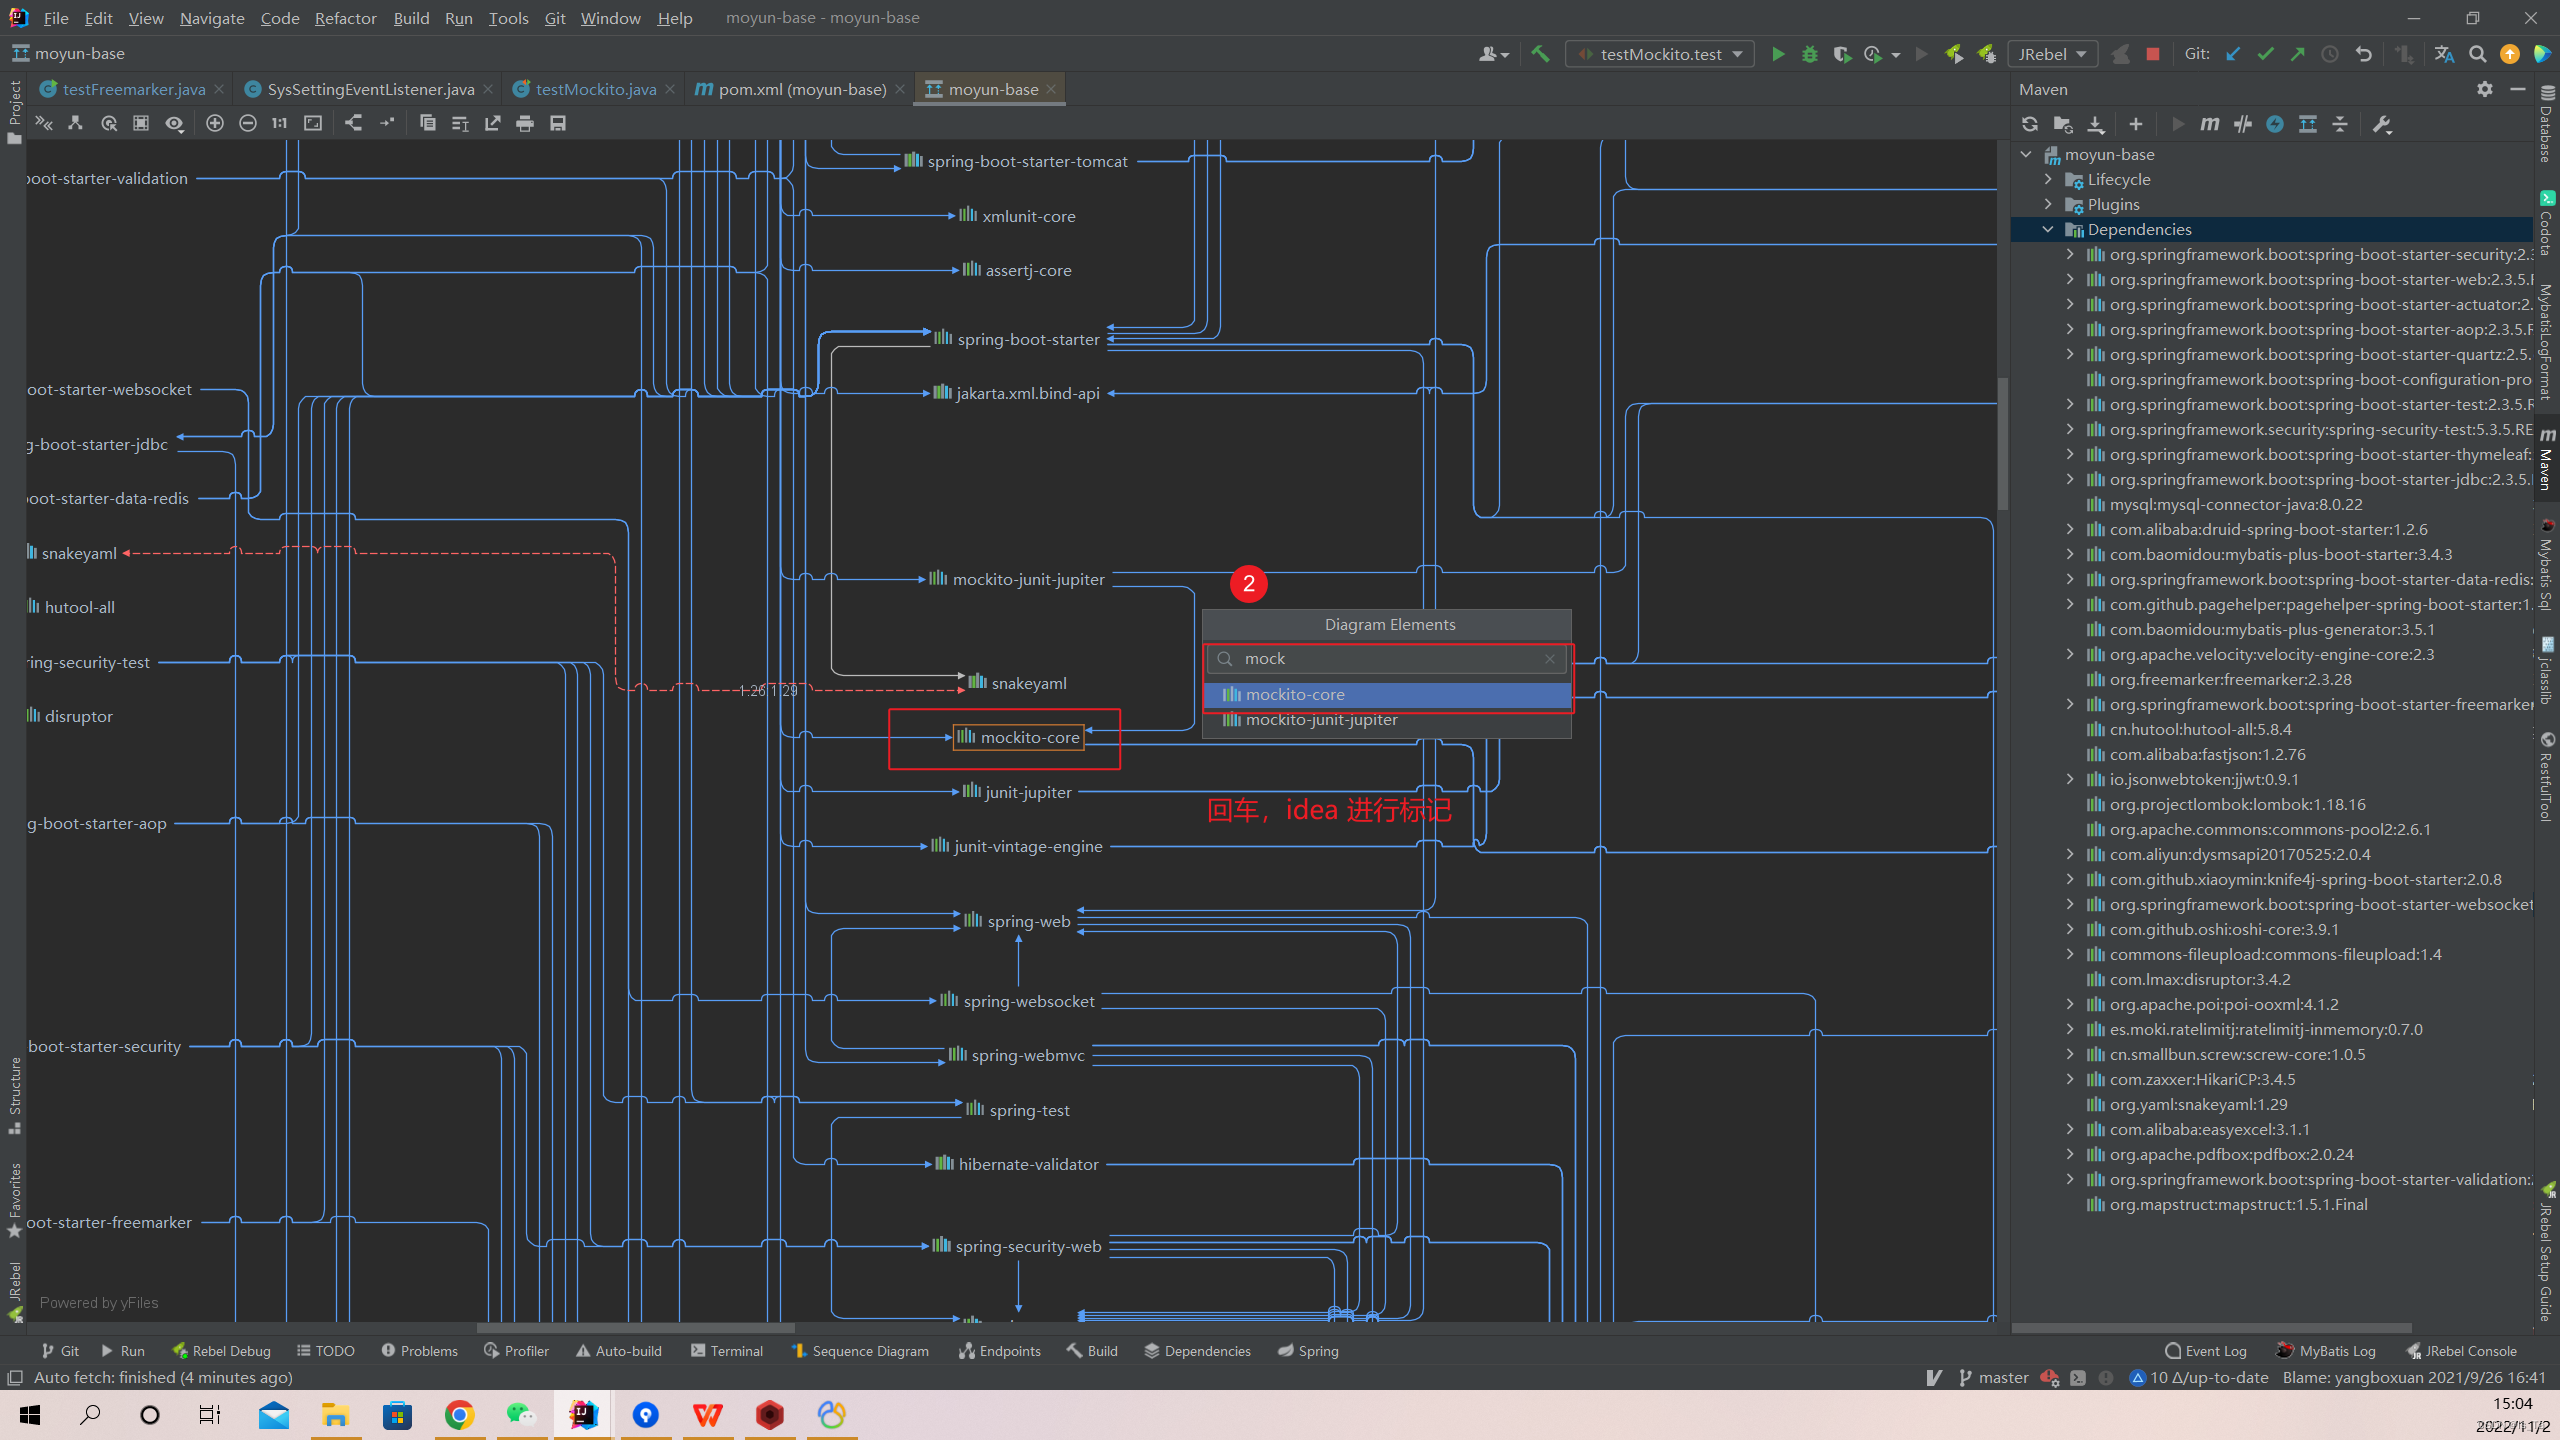This screenshot has height=1440, width=2560.
Task: Debug testMockito.test with bug icon
Action: 1810,54
